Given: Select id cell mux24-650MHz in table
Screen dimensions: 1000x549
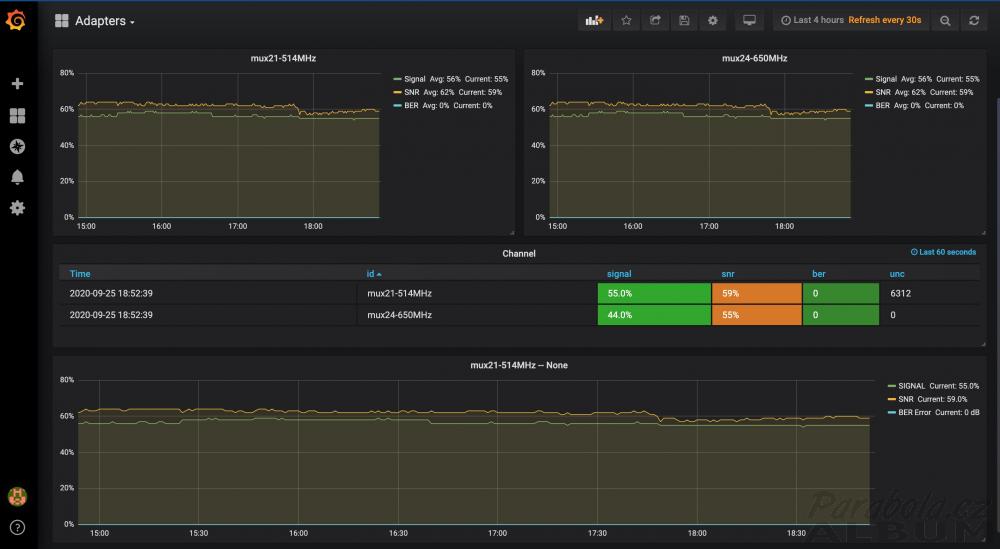Looking at the screenshot, I should click(x=399, y=315).
